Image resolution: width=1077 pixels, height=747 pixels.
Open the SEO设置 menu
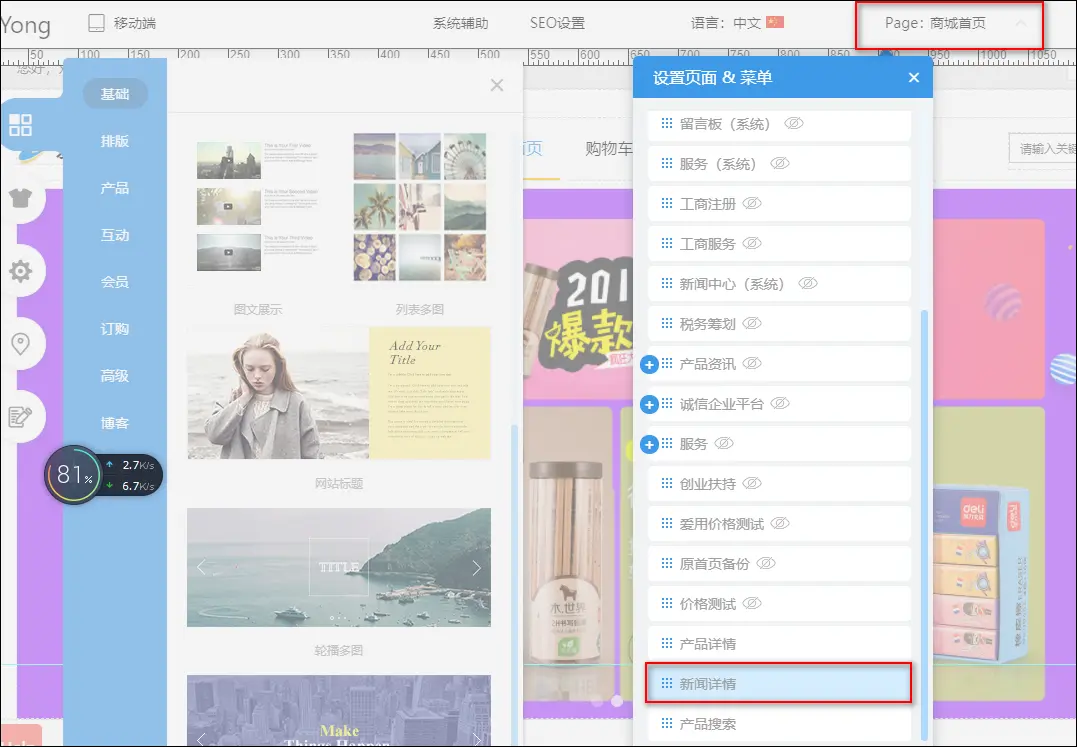pyautogui.click(x=557, y=23)
